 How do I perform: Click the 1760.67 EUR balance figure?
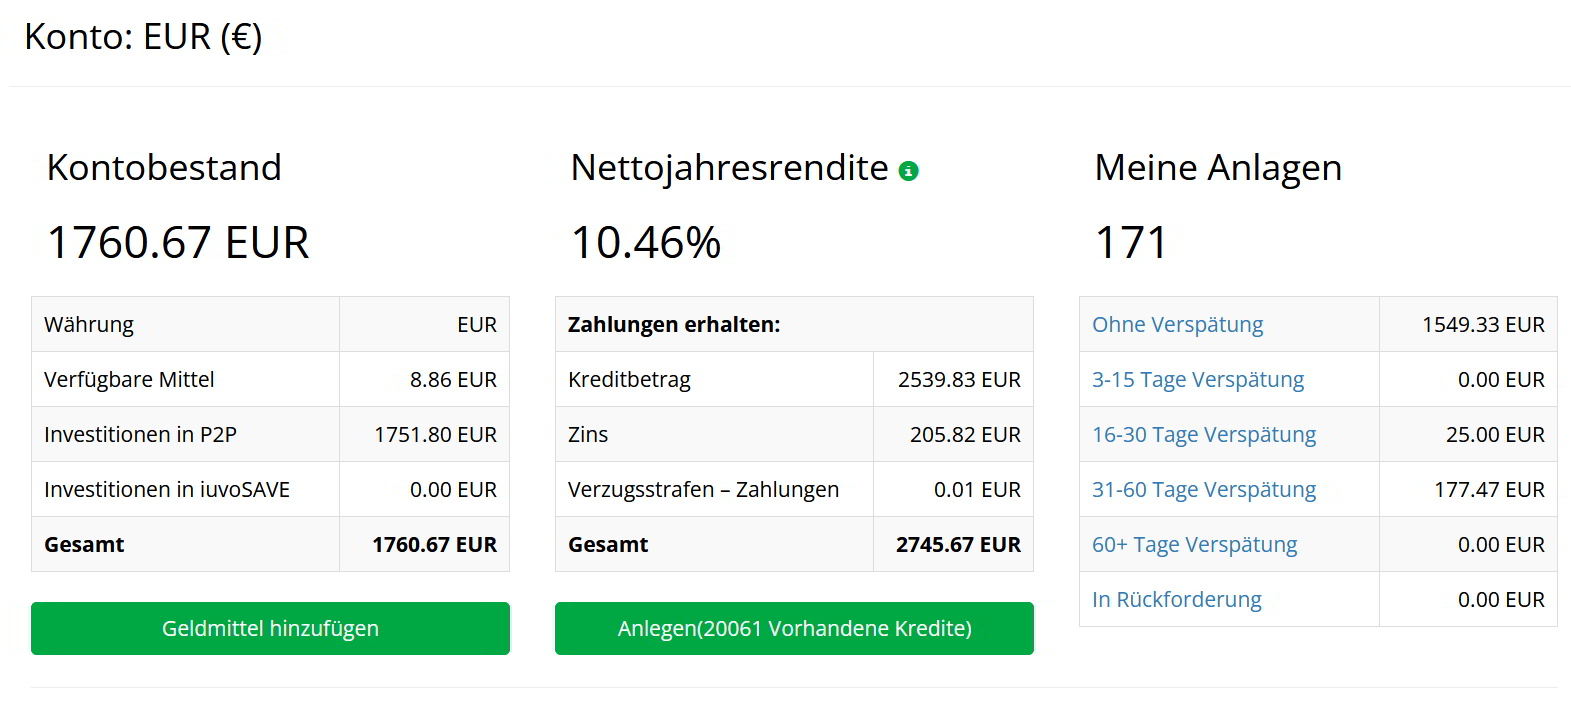178,242
